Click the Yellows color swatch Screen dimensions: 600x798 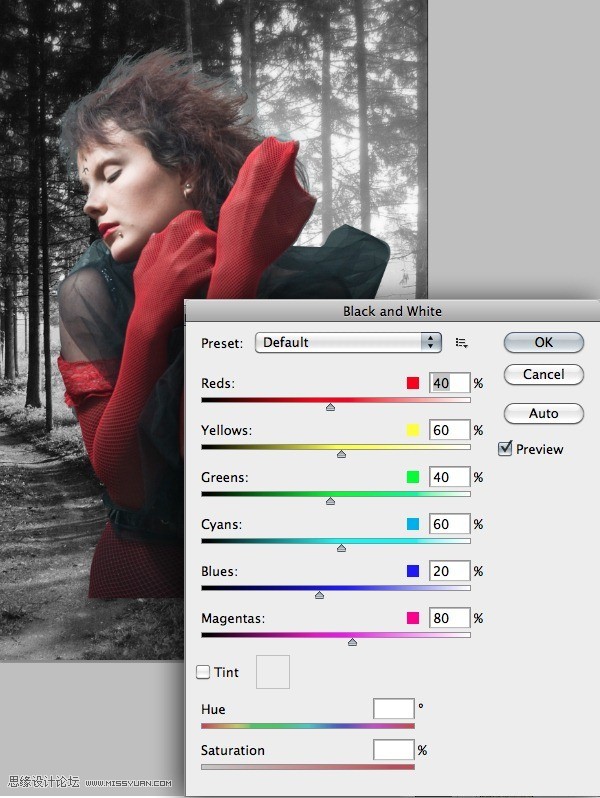coord(413,430)
